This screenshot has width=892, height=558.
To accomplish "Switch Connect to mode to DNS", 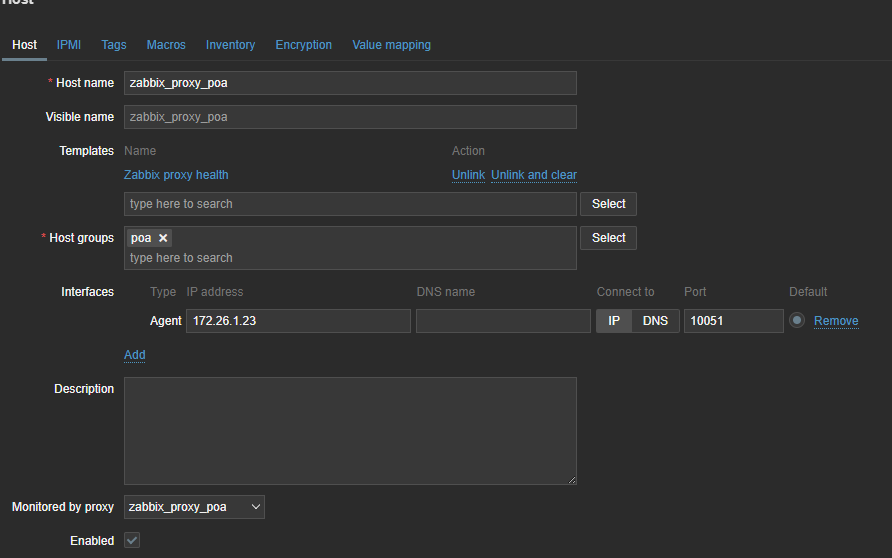I will tap(655, 321).
